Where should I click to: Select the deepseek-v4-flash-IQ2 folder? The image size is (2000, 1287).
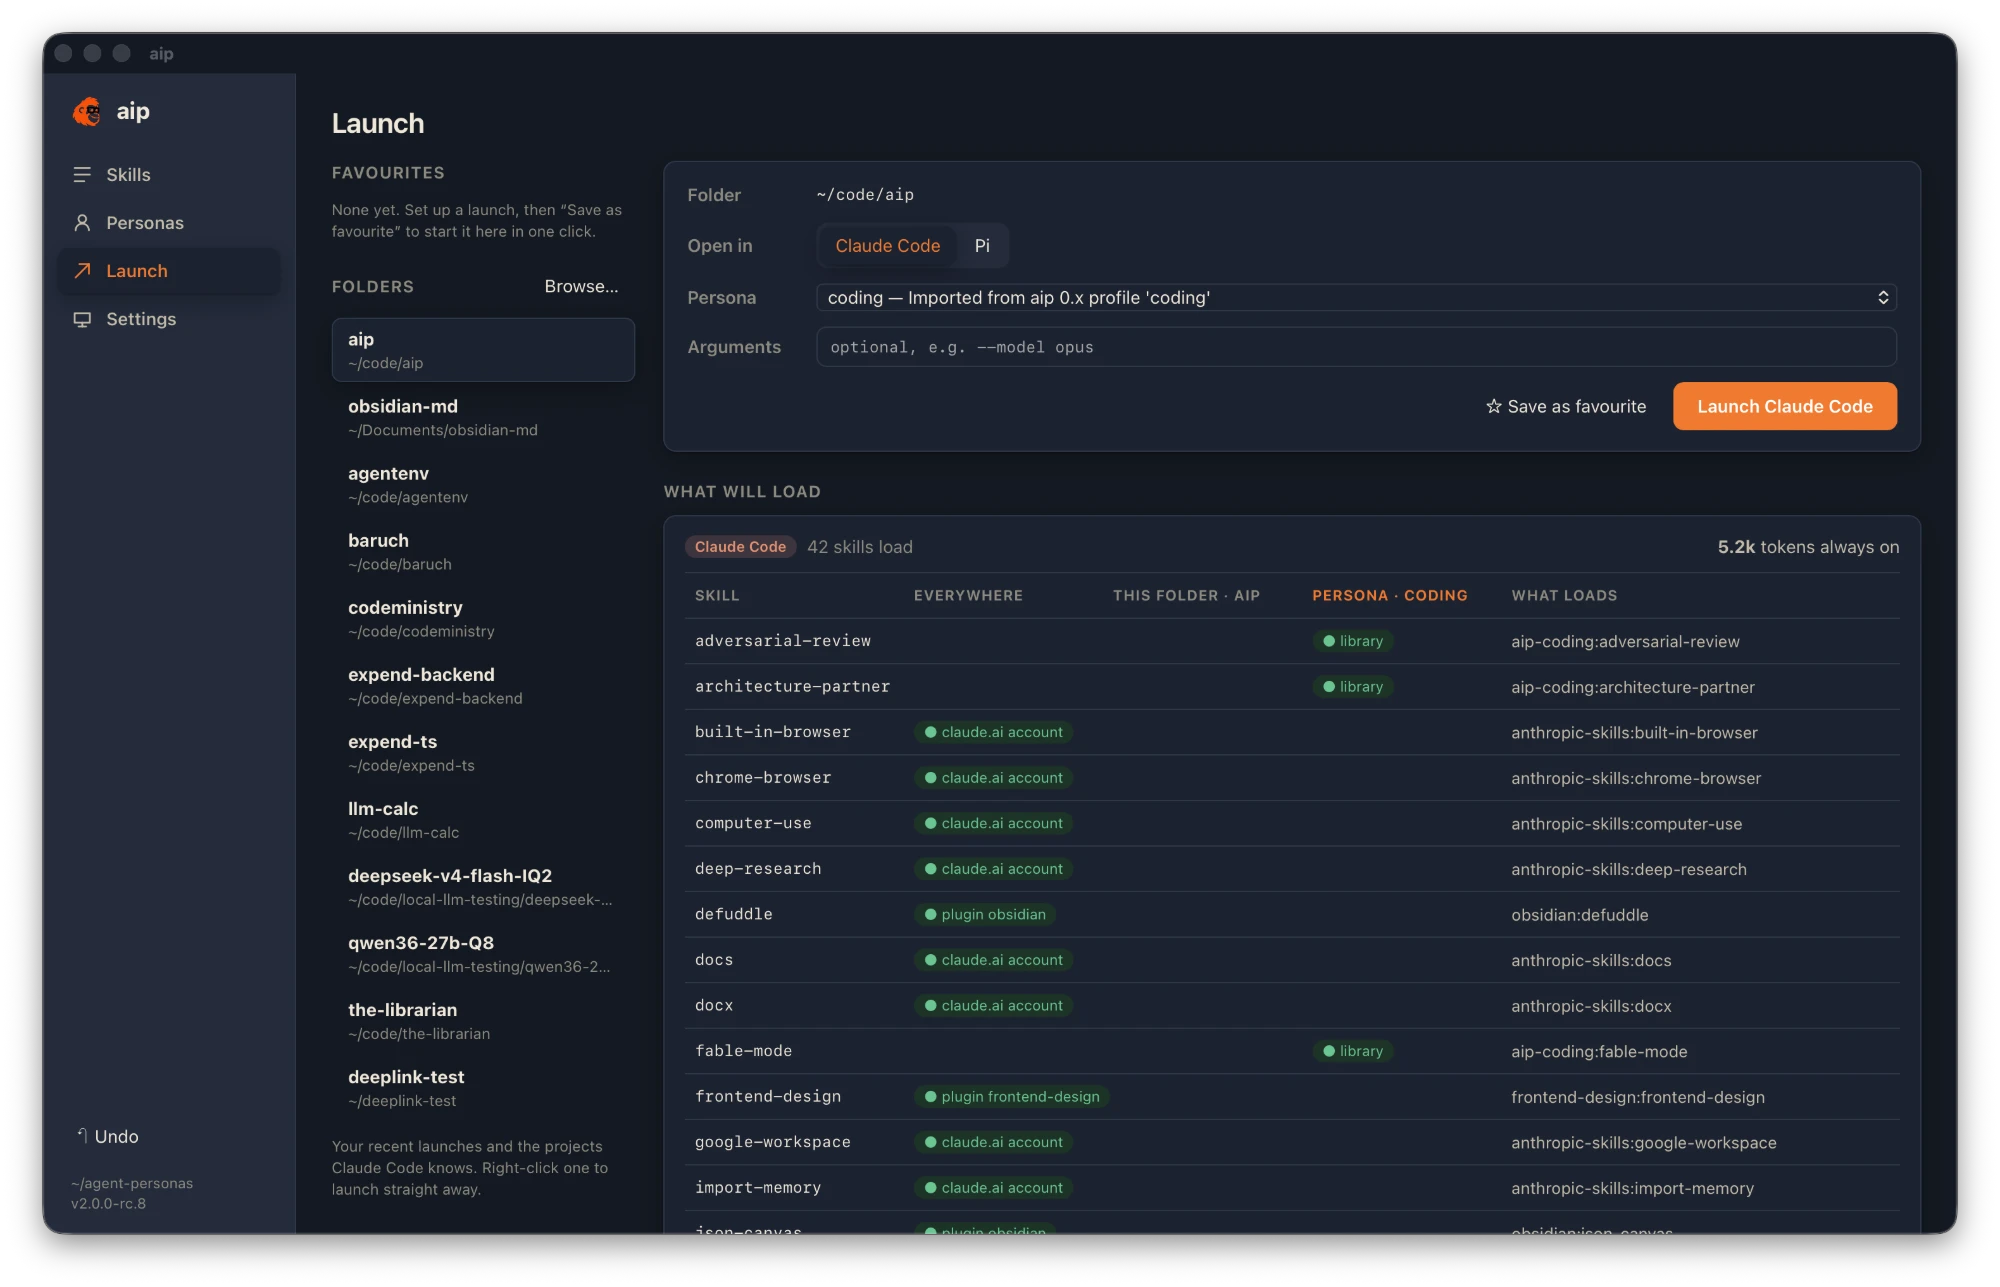click(x=483, y=886)
